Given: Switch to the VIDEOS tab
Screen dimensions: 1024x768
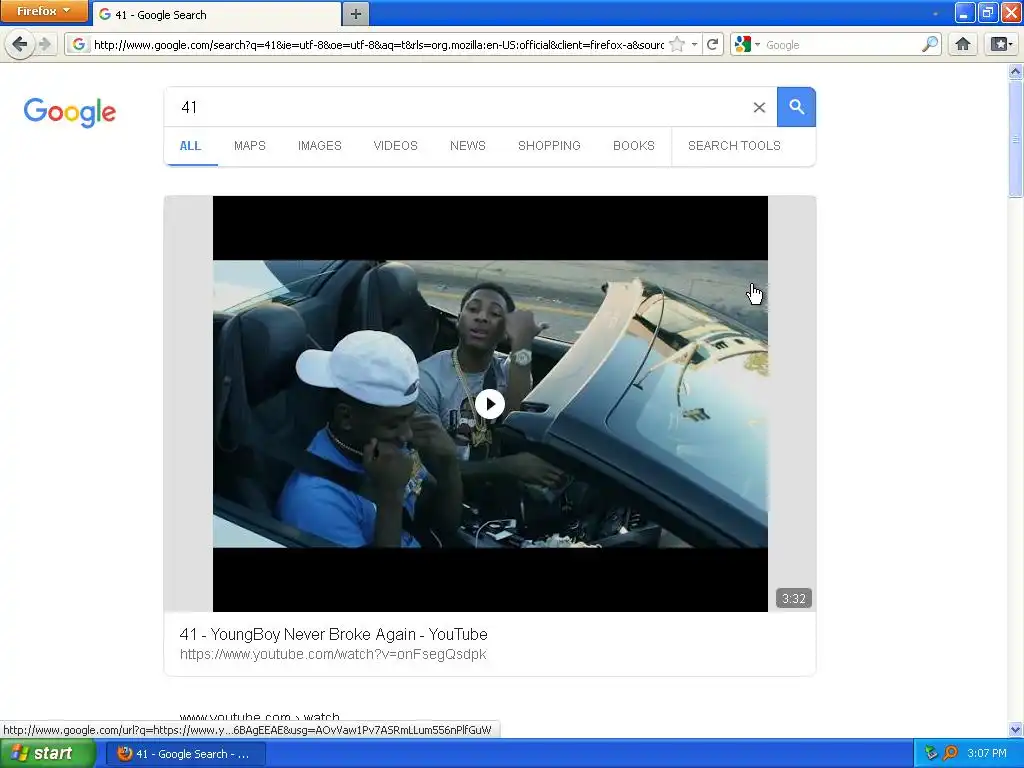Looking at the screenshot, I should 395,146.
